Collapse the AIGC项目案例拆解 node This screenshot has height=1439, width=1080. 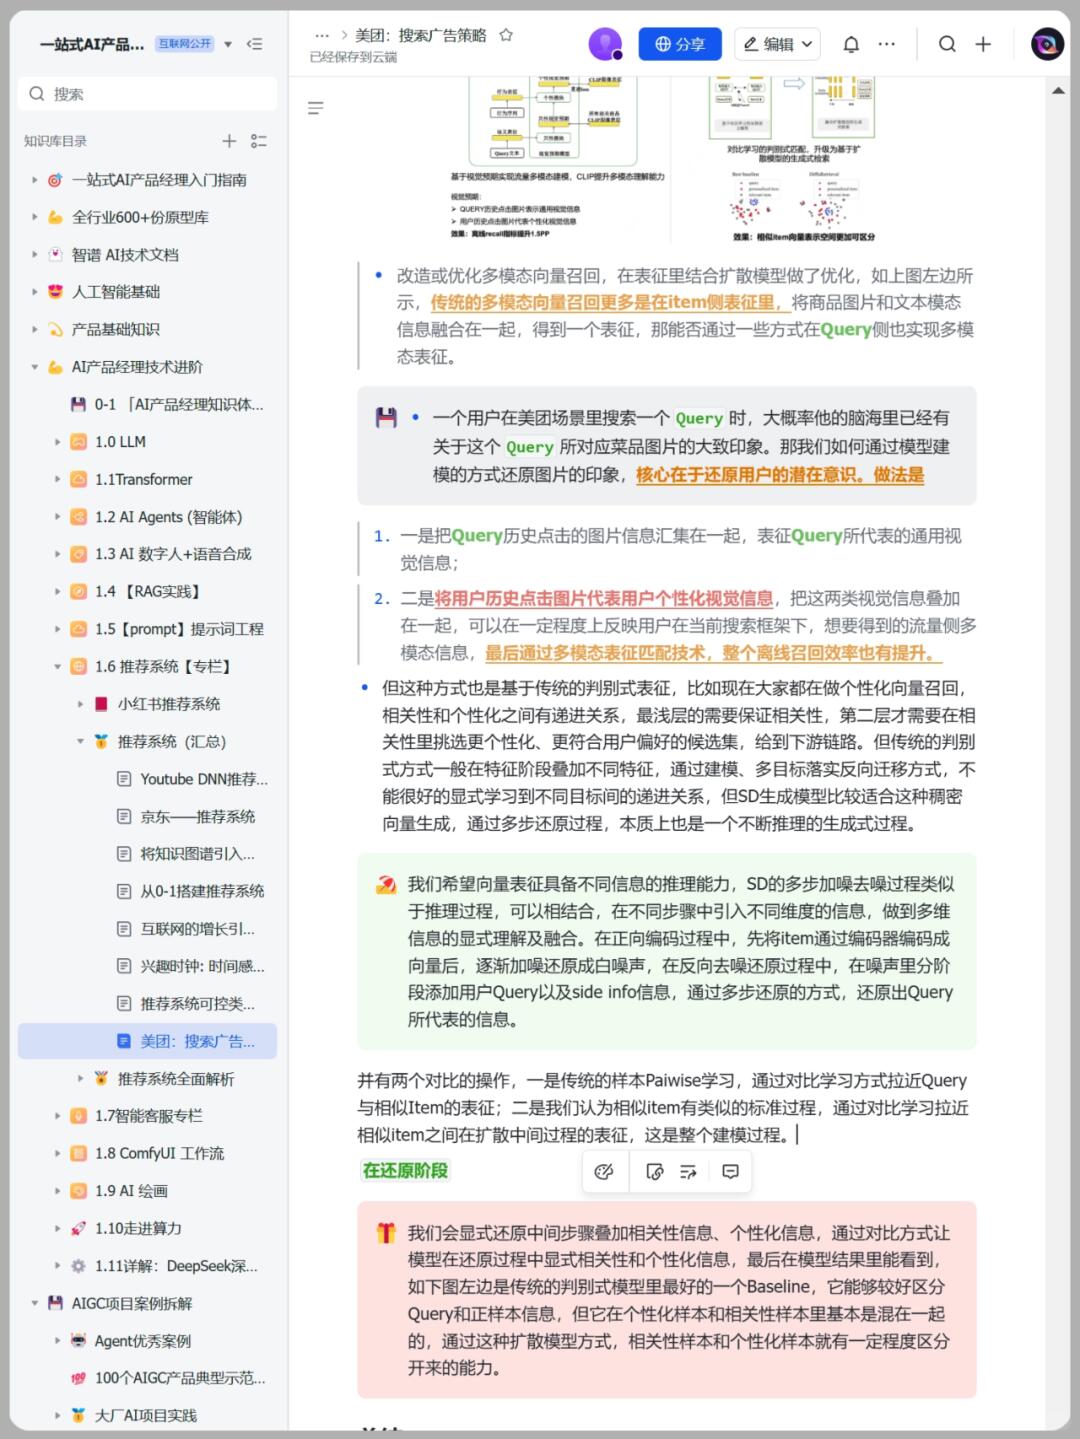point(34,1303)
